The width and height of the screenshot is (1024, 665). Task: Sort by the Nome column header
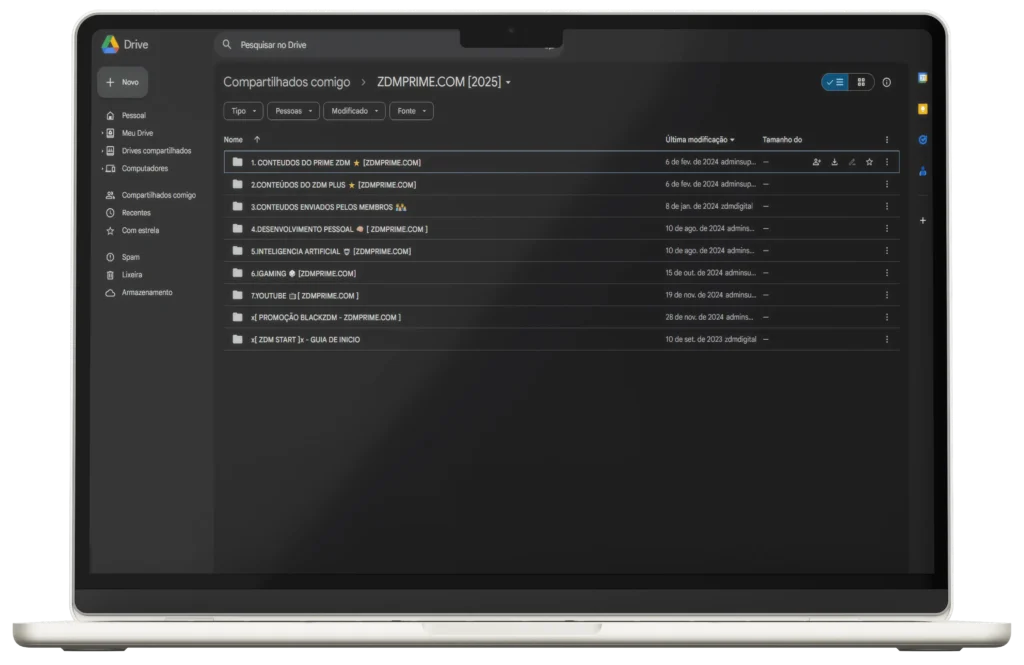[x=233, y=140]
